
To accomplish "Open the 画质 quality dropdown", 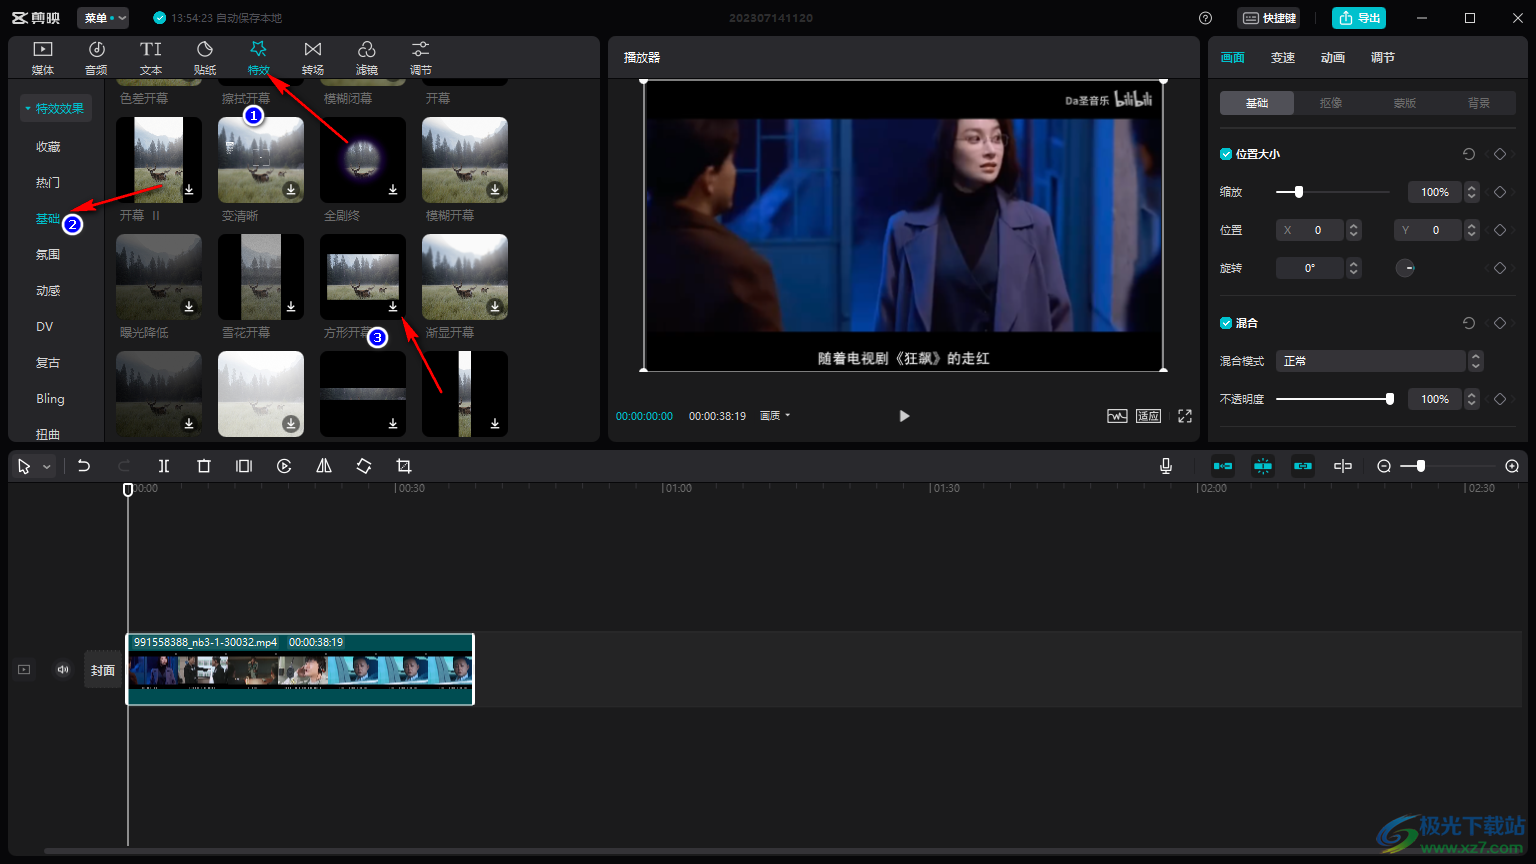I will point(775,416).
